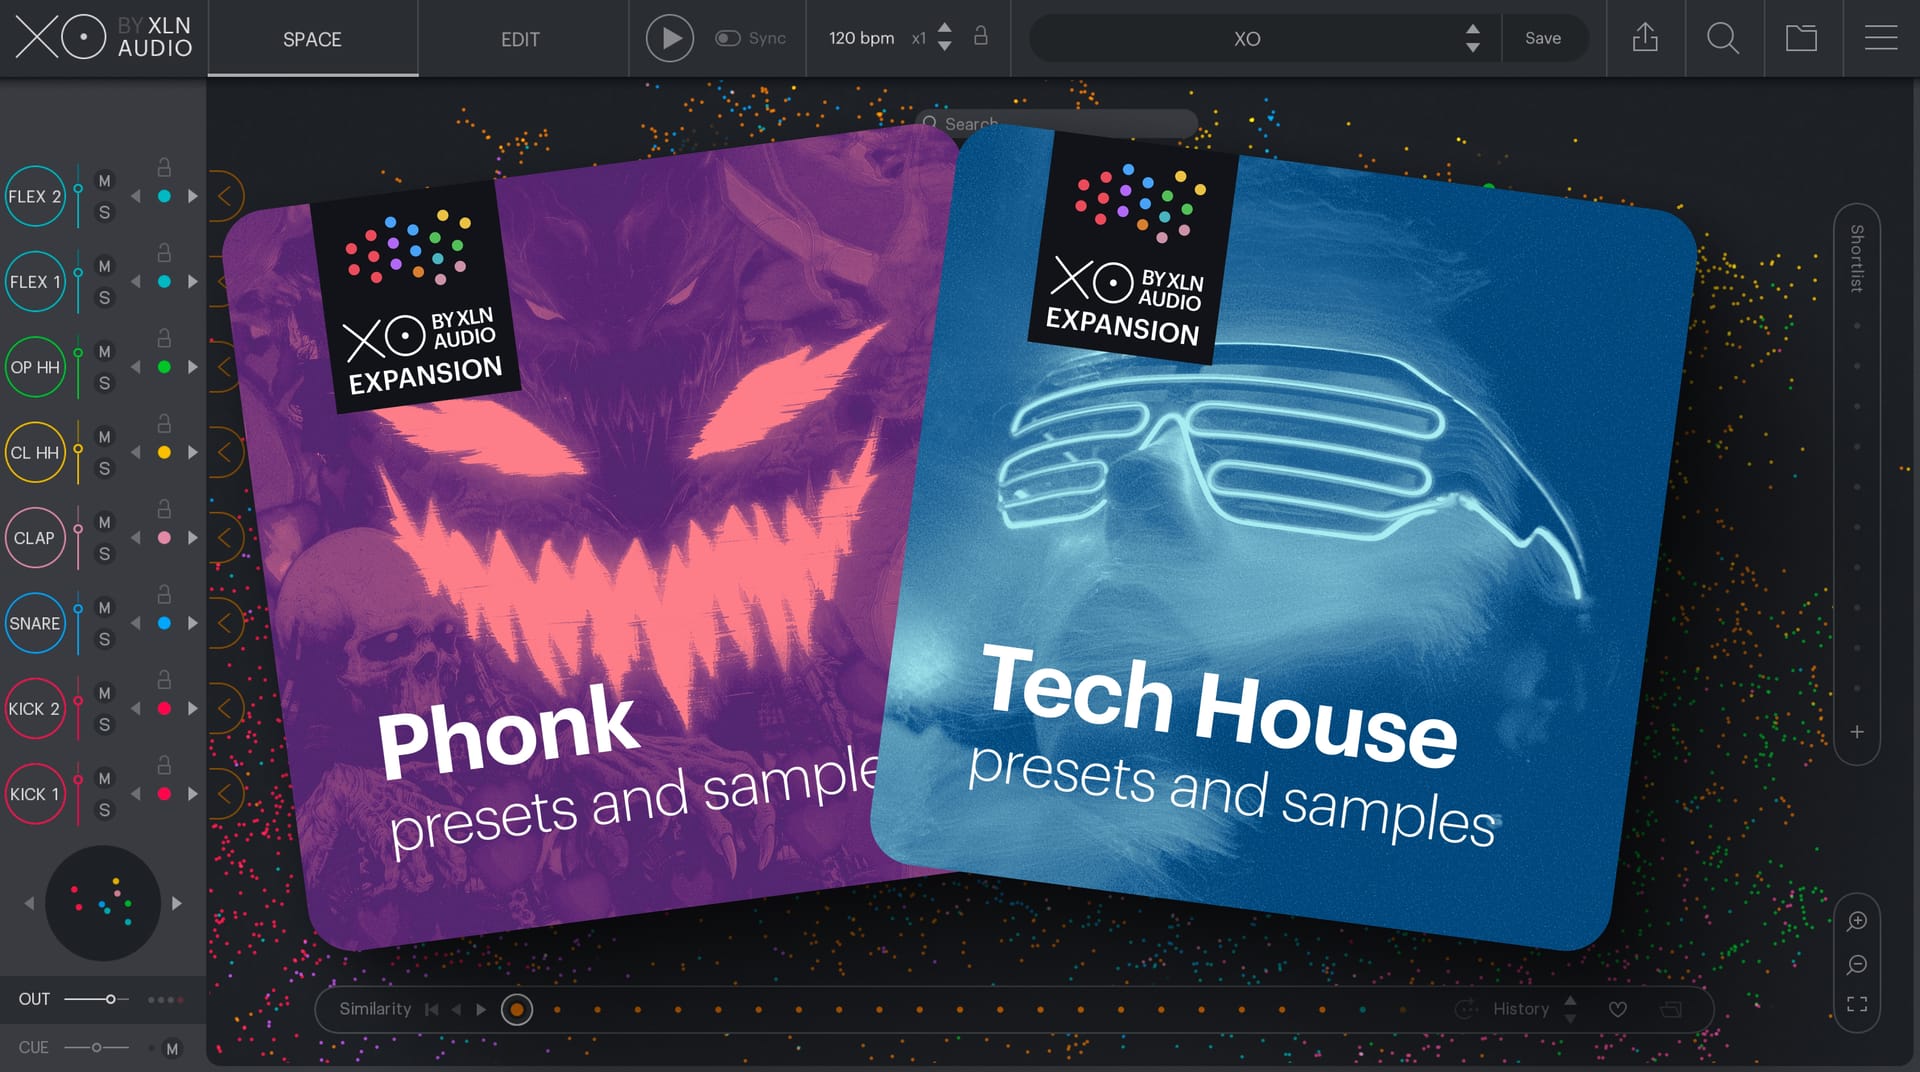This screenshot has width=1920, height=1072.
Task: Select the FLEX 1 channel circle
Action: (35, 282)
